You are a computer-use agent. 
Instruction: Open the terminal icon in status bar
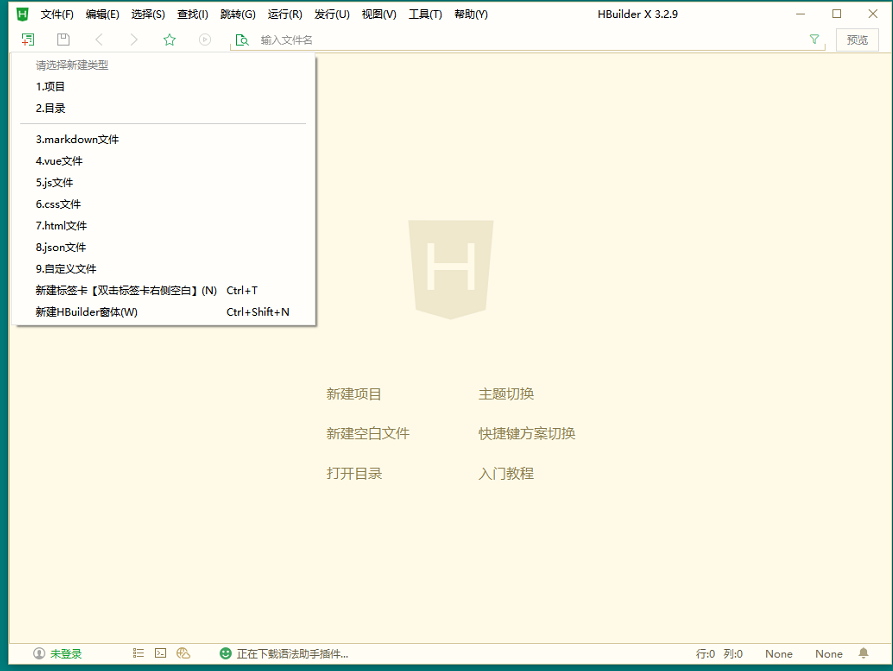pyautogui.click(x=161, y=653)
